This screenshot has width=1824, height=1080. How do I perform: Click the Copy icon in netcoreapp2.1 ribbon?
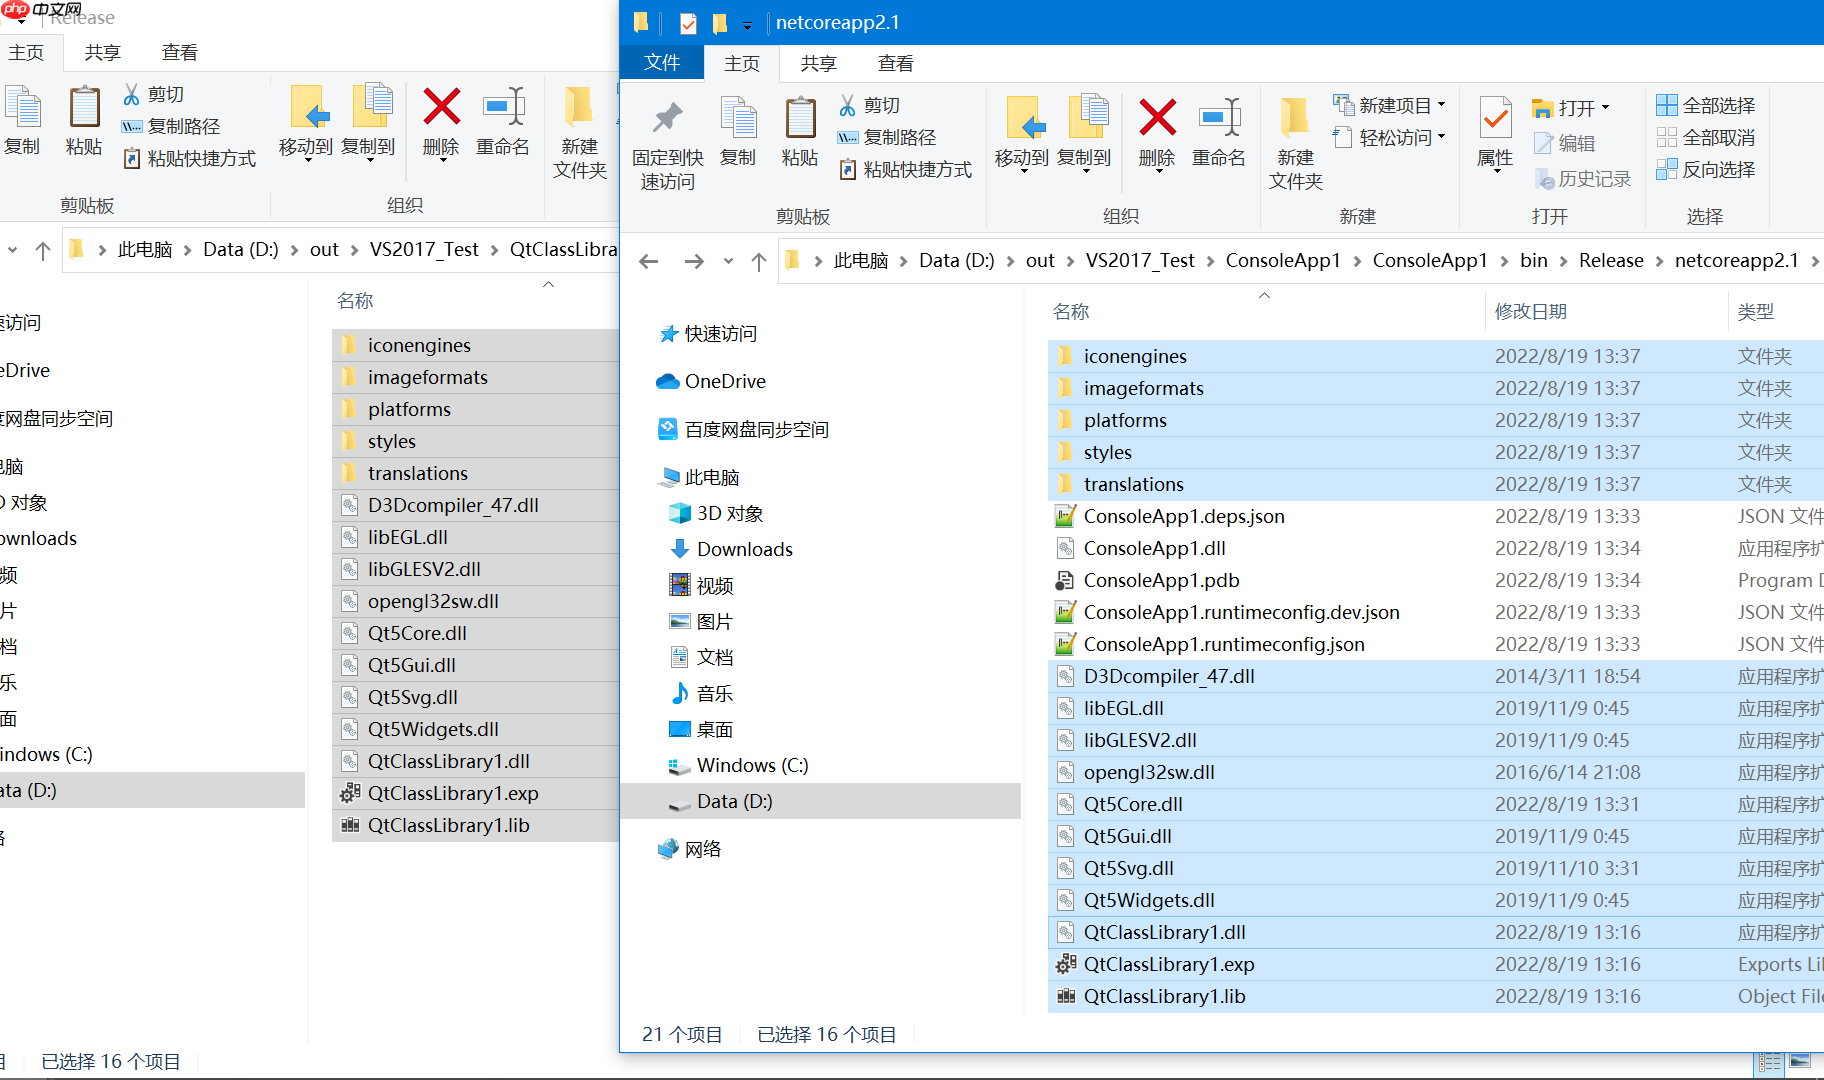point(738,131)
